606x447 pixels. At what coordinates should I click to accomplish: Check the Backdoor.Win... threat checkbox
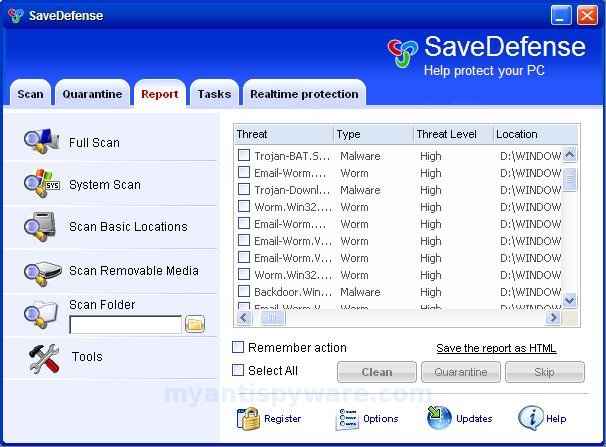[243, 291]
